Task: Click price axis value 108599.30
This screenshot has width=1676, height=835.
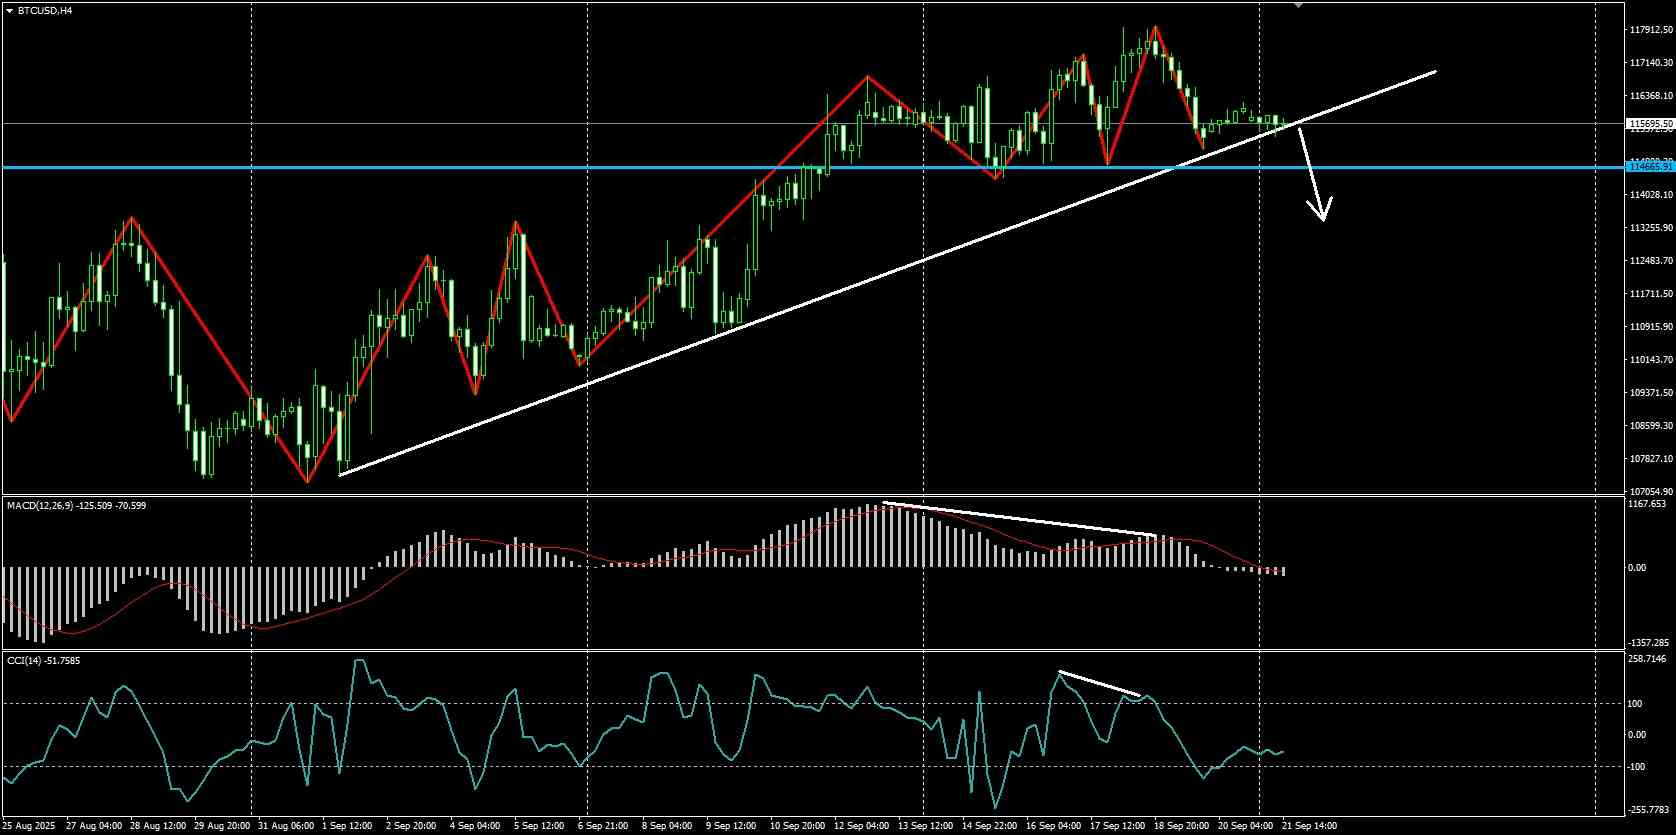Action: coord(1651,426)
